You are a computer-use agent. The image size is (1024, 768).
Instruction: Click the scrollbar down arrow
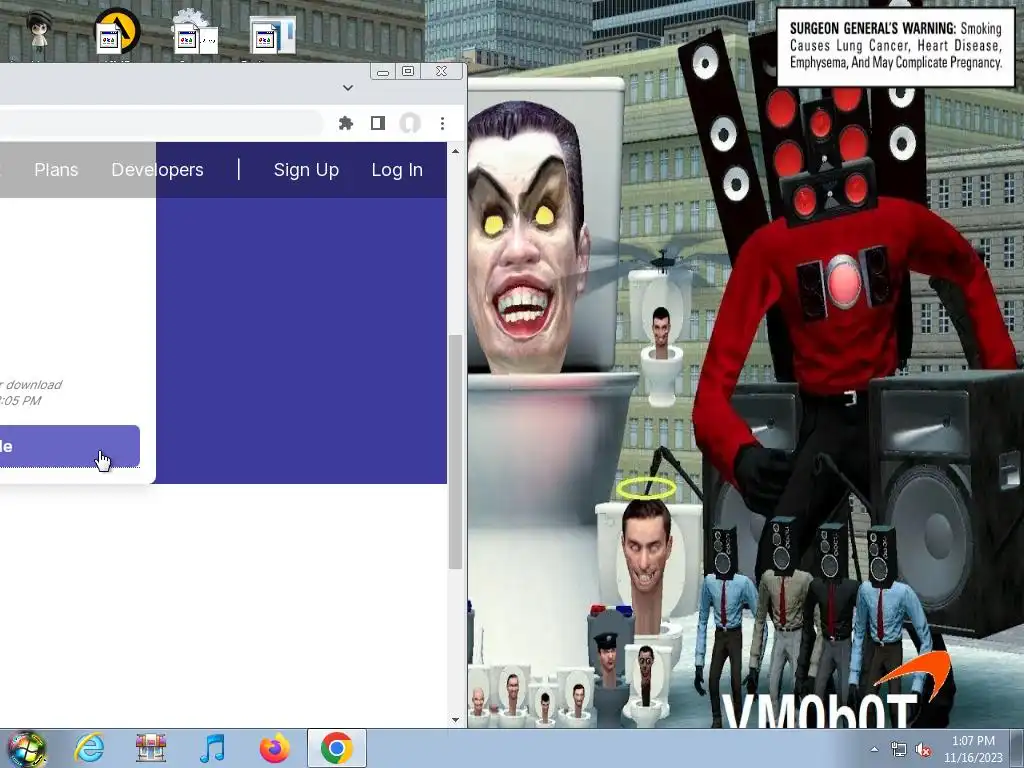coord(455,720)
